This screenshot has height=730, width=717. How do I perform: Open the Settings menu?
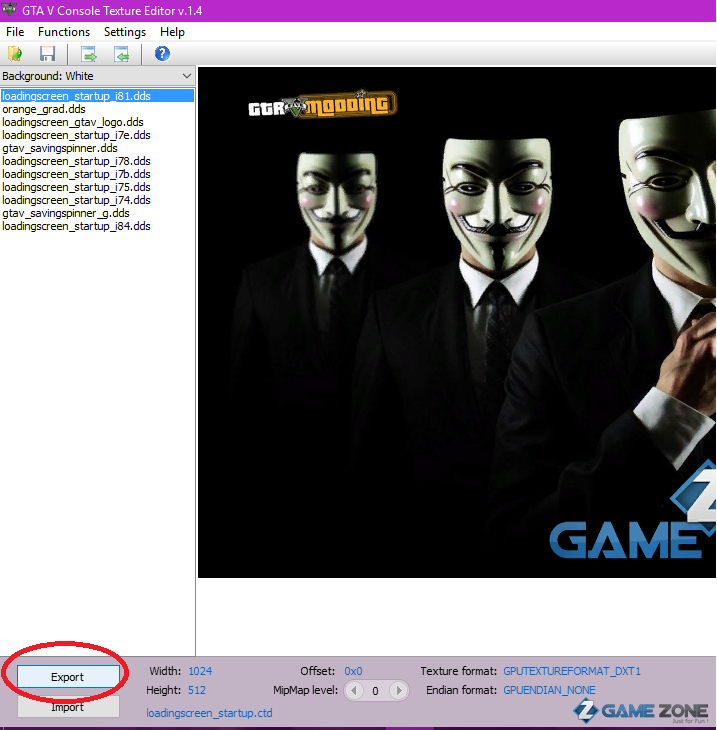[x=125, y=32]
